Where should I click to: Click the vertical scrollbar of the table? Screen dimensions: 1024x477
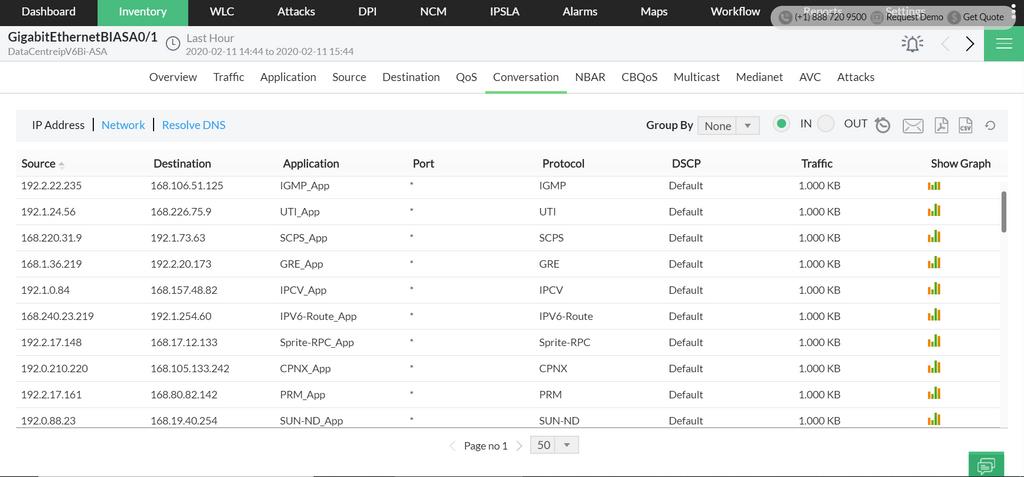[x=1004, y=212]
